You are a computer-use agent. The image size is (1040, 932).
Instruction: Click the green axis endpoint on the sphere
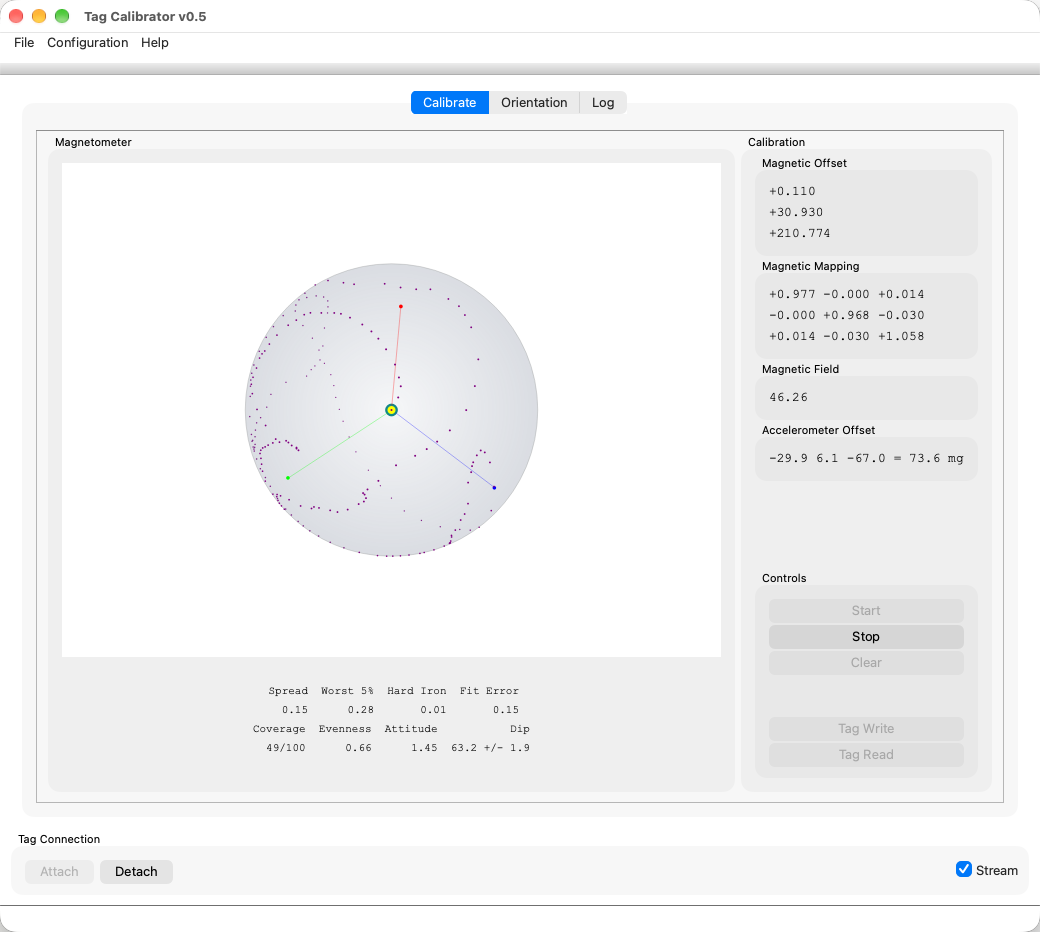click(x=288, y=478)
